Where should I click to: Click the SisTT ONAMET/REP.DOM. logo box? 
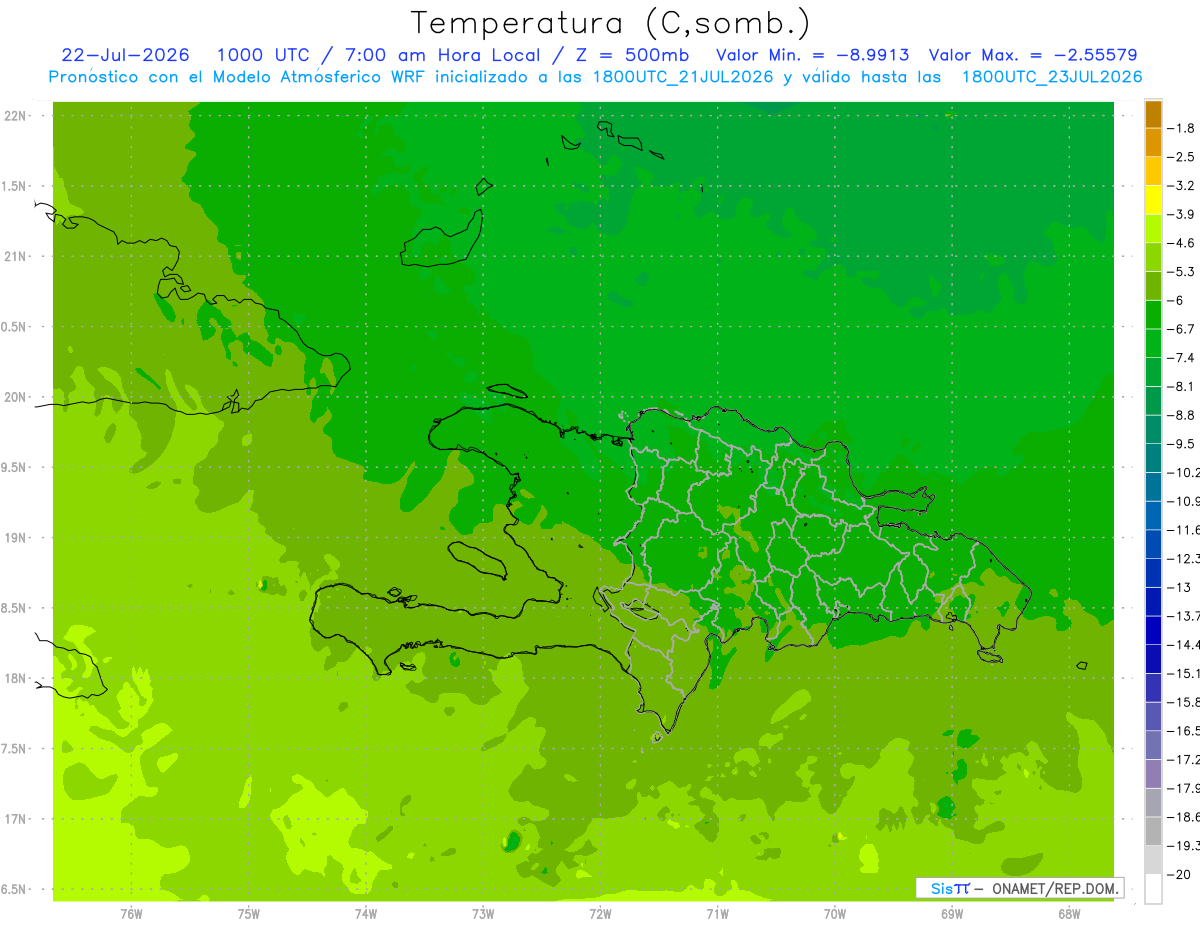pyautogui.click(x=1020, y=888)
